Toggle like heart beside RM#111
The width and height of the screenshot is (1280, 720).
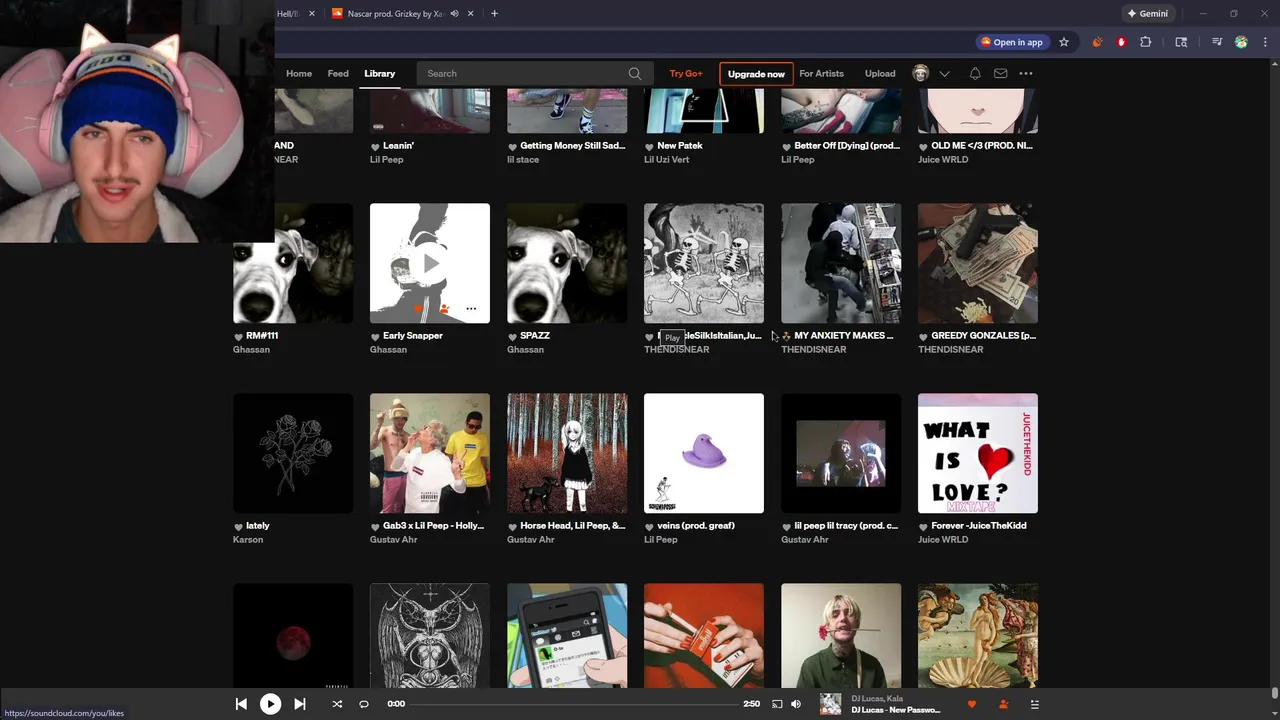coord(238,336)
